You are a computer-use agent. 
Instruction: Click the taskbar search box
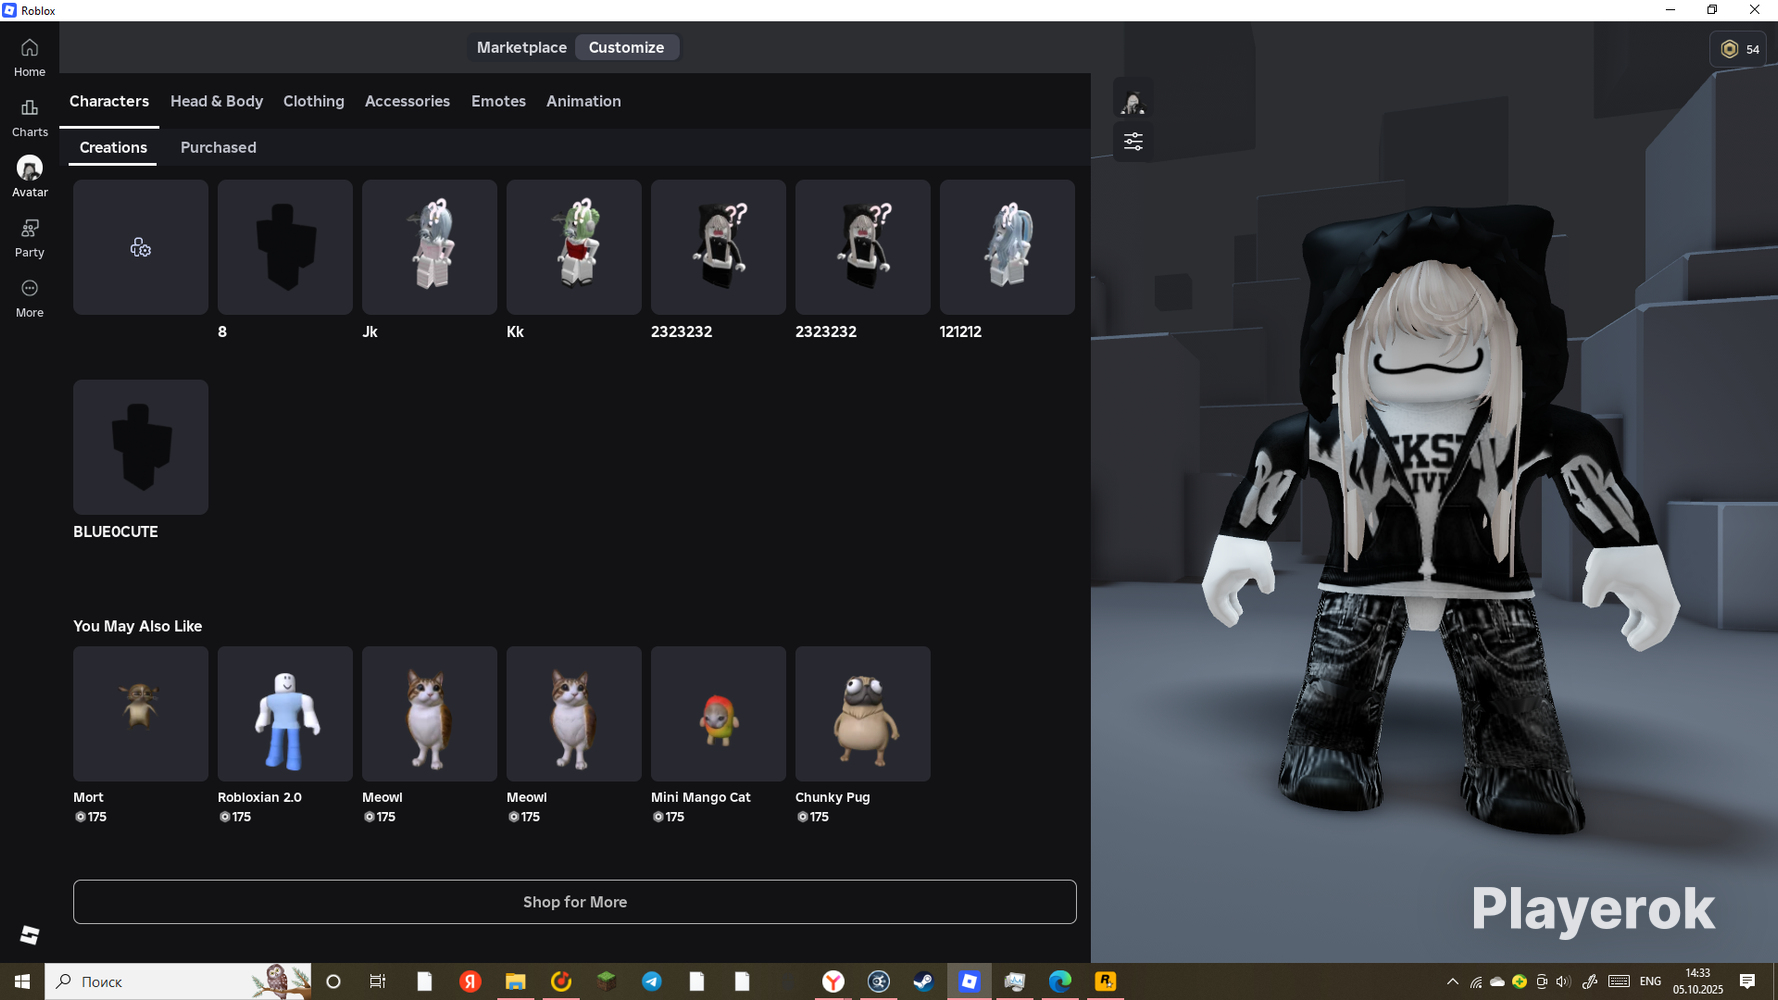178,981
